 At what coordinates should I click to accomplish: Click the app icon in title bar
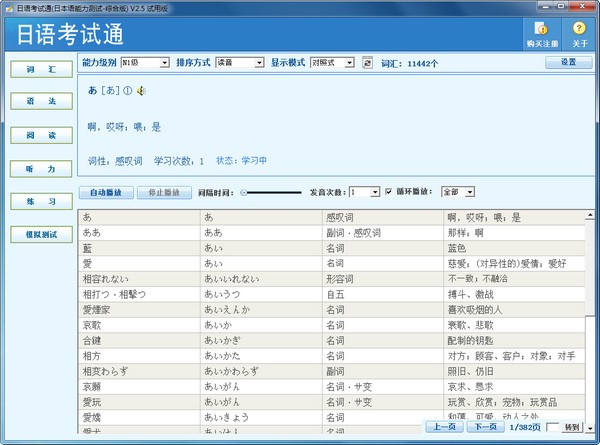tap(8, 7)
